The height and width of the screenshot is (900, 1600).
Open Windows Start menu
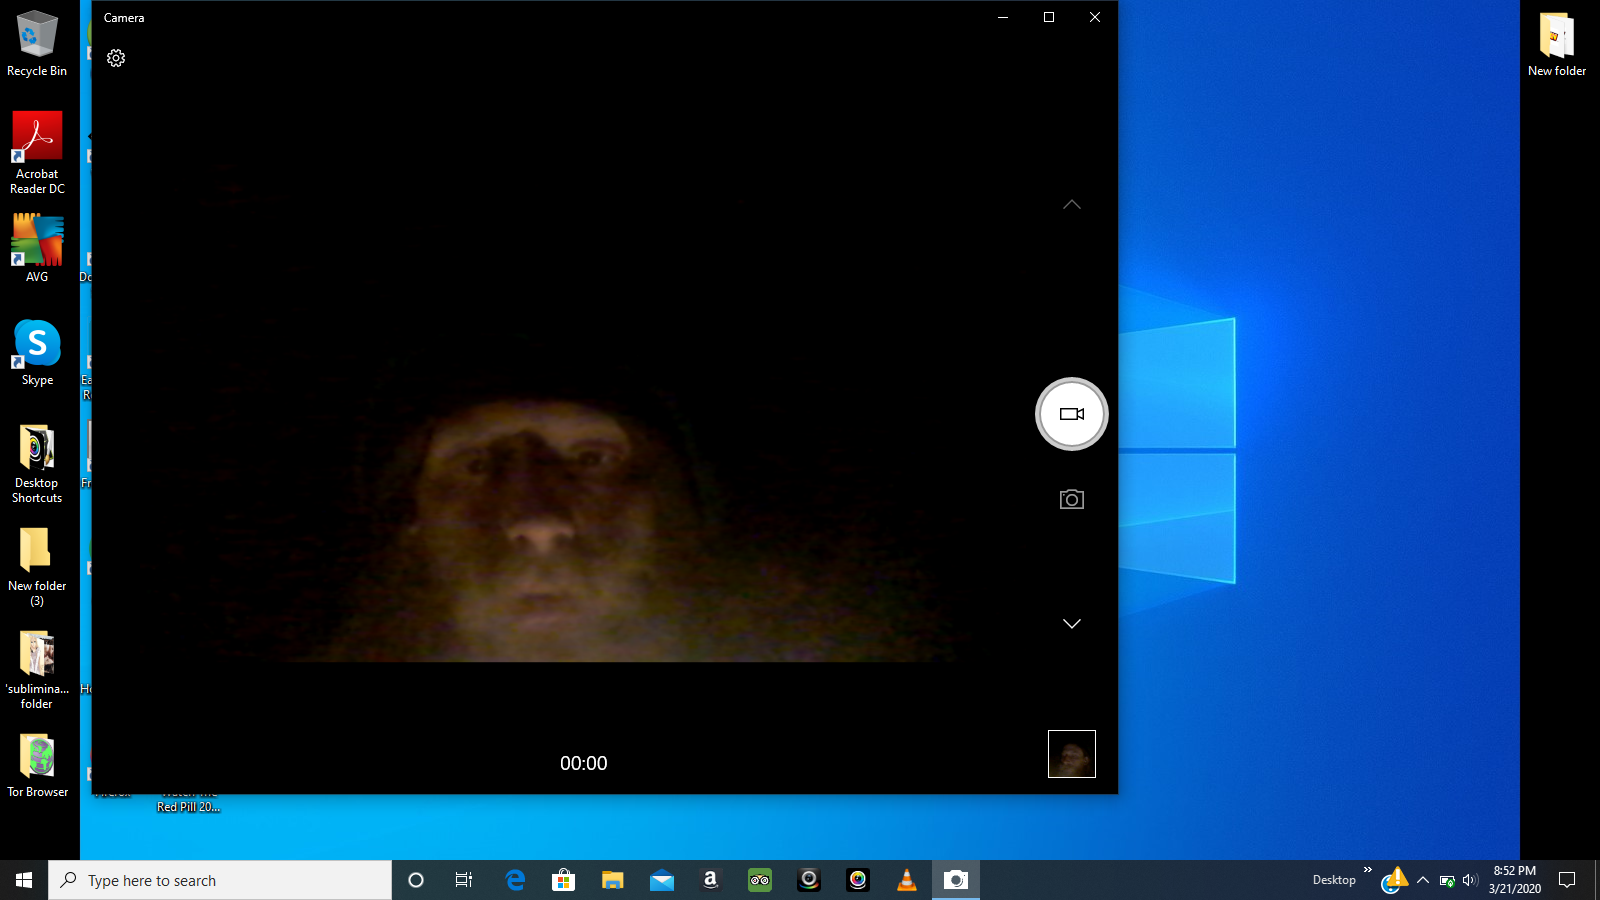pyautogui.click(x=24, y=880)
